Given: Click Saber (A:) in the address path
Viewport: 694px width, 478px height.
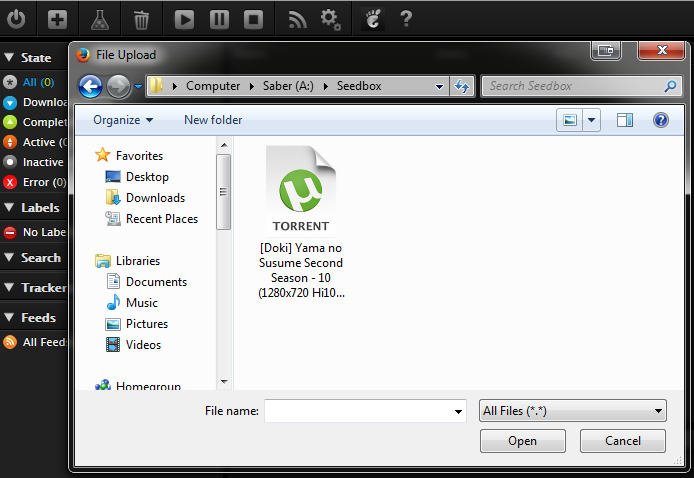Looking at the screenshot, I should [x=288, y=86].
